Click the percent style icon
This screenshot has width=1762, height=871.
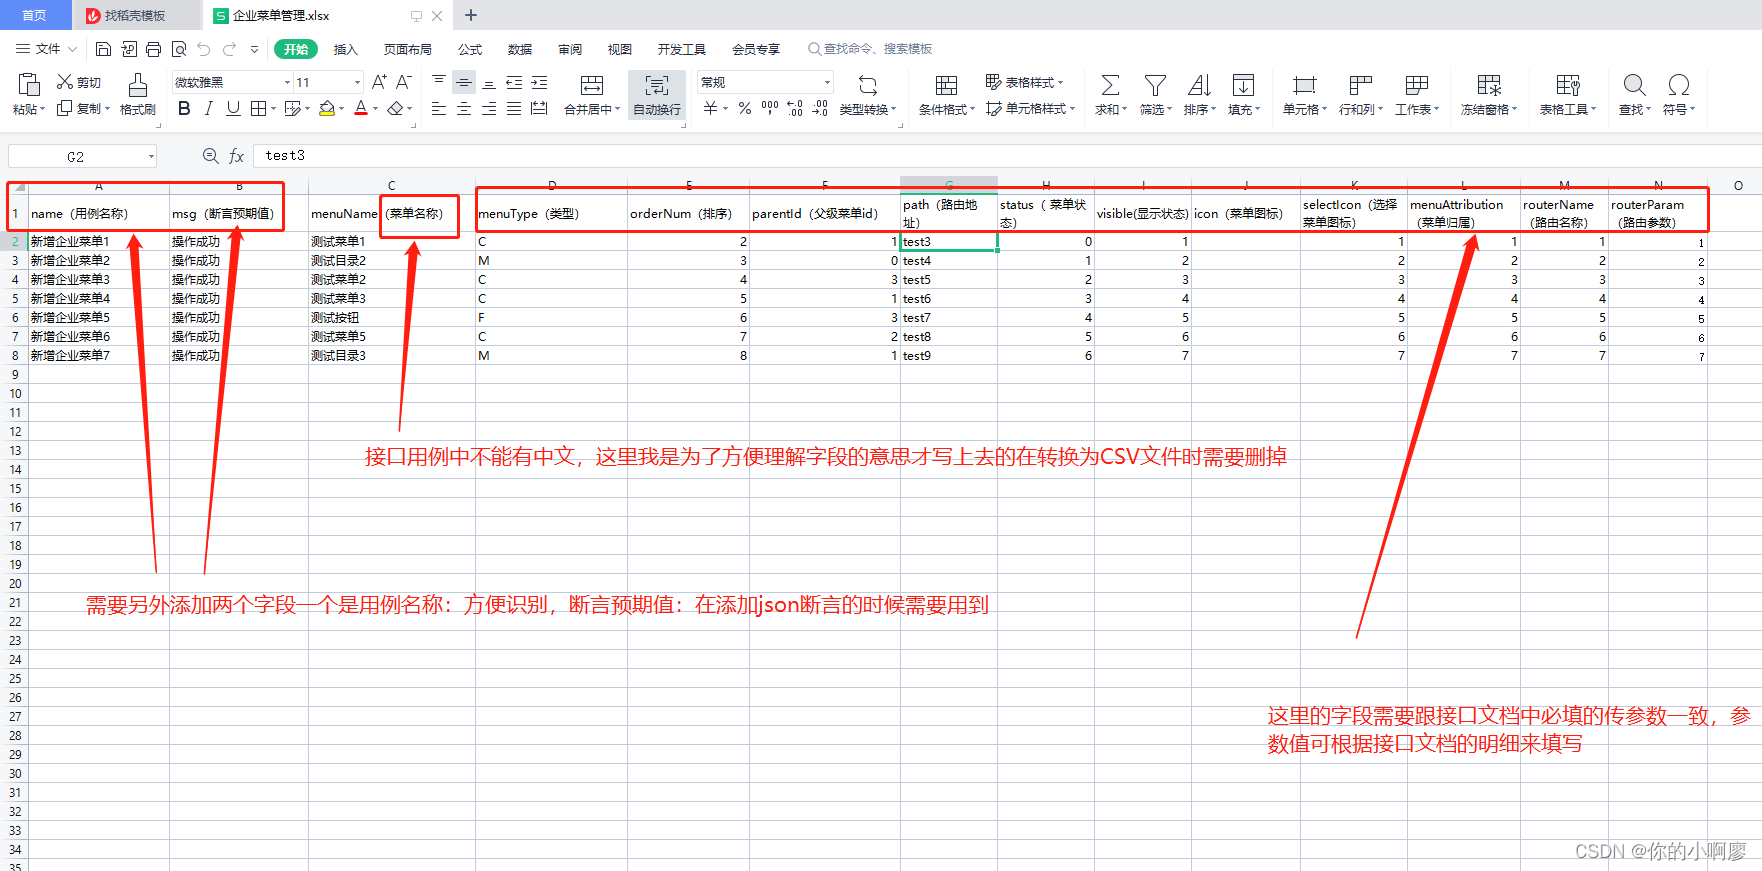(745, 108)
